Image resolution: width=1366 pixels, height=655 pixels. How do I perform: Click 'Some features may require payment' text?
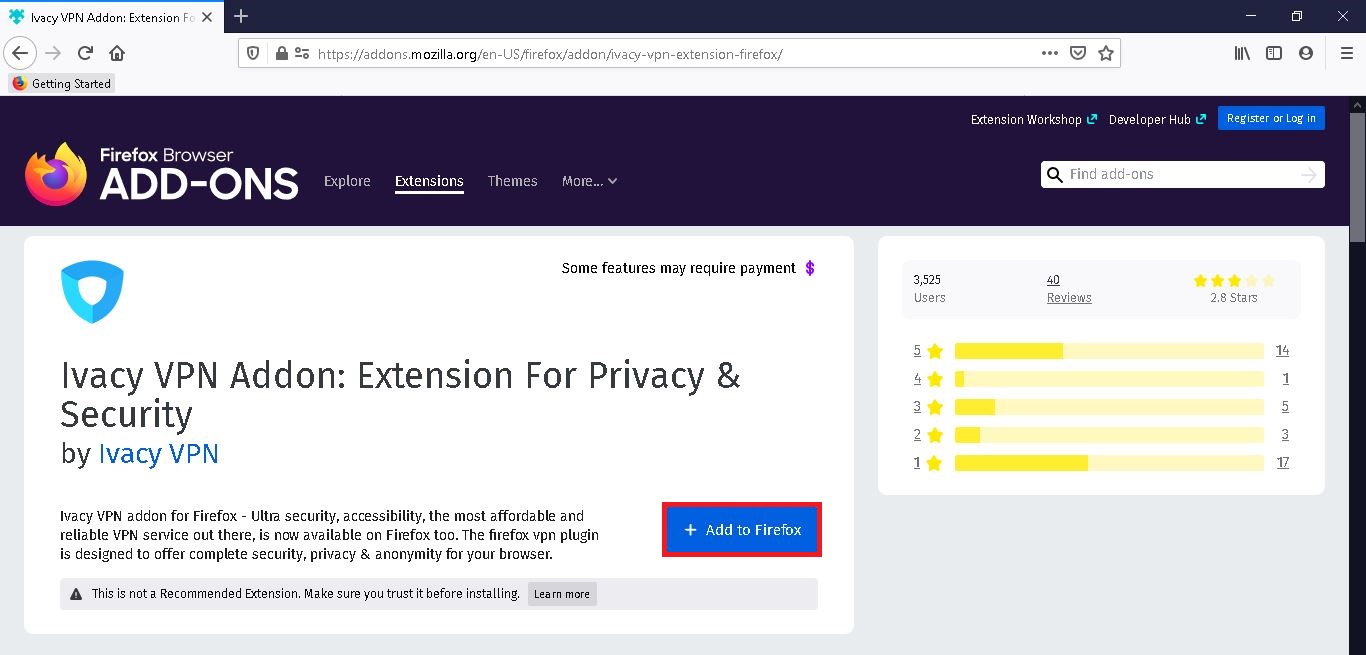tap(679, 268)
